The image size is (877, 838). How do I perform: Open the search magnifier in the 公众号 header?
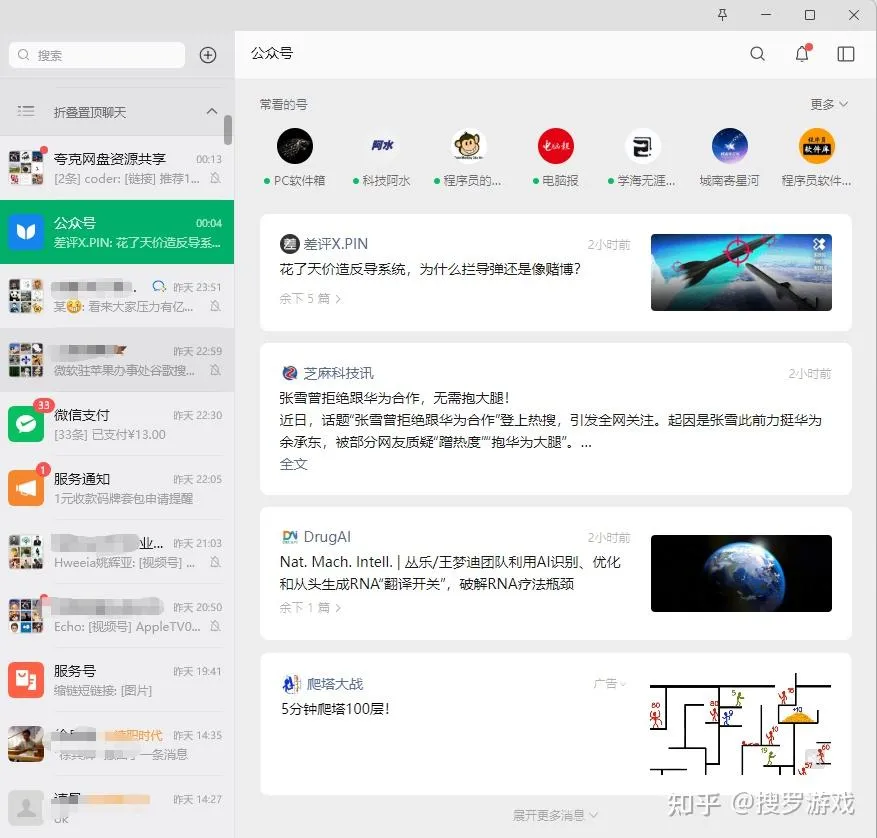(757, 54)
